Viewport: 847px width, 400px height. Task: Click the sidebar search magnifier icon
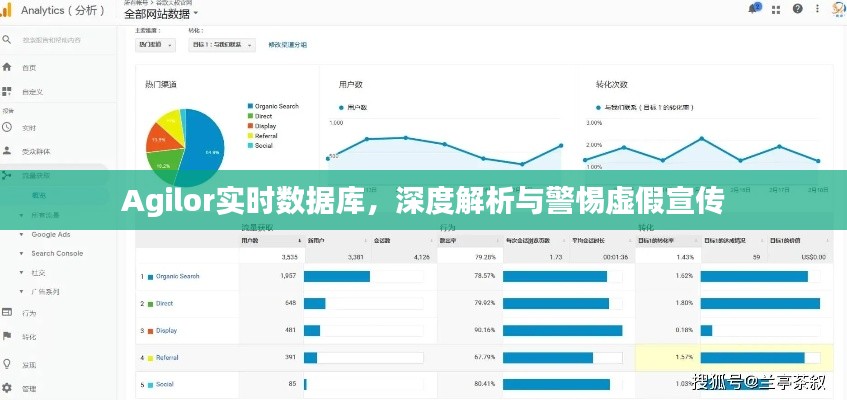point(6,39)
